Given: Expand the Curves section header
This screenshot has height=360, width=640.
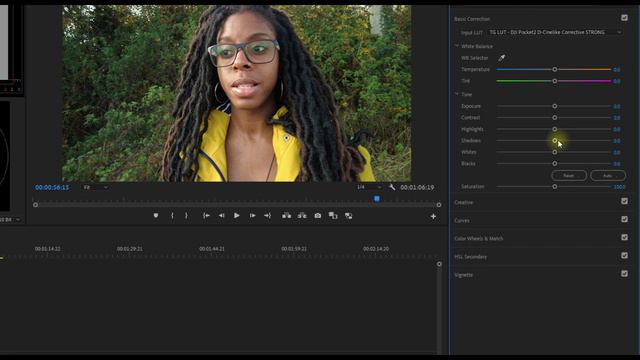Looking at the screenshot, I should (462, 220).
